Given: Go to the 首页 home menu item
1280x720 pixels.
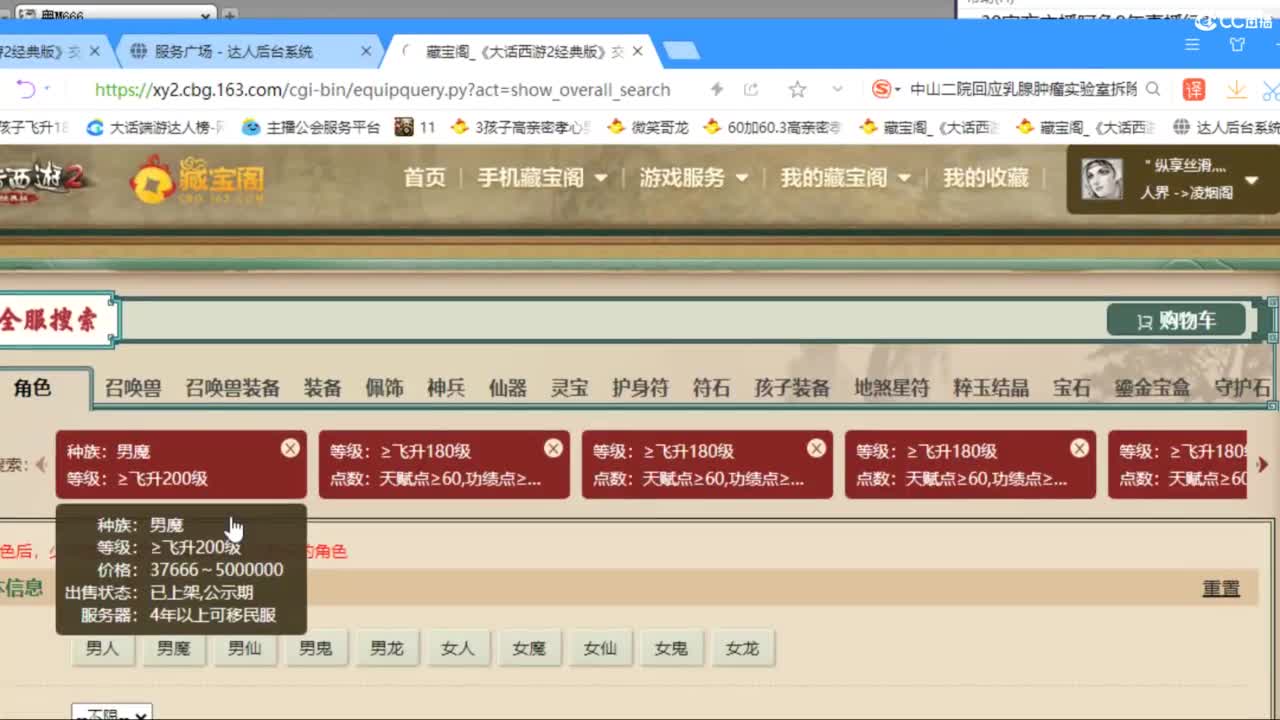Looking at the screenshot, I should (x=424, y=177).
